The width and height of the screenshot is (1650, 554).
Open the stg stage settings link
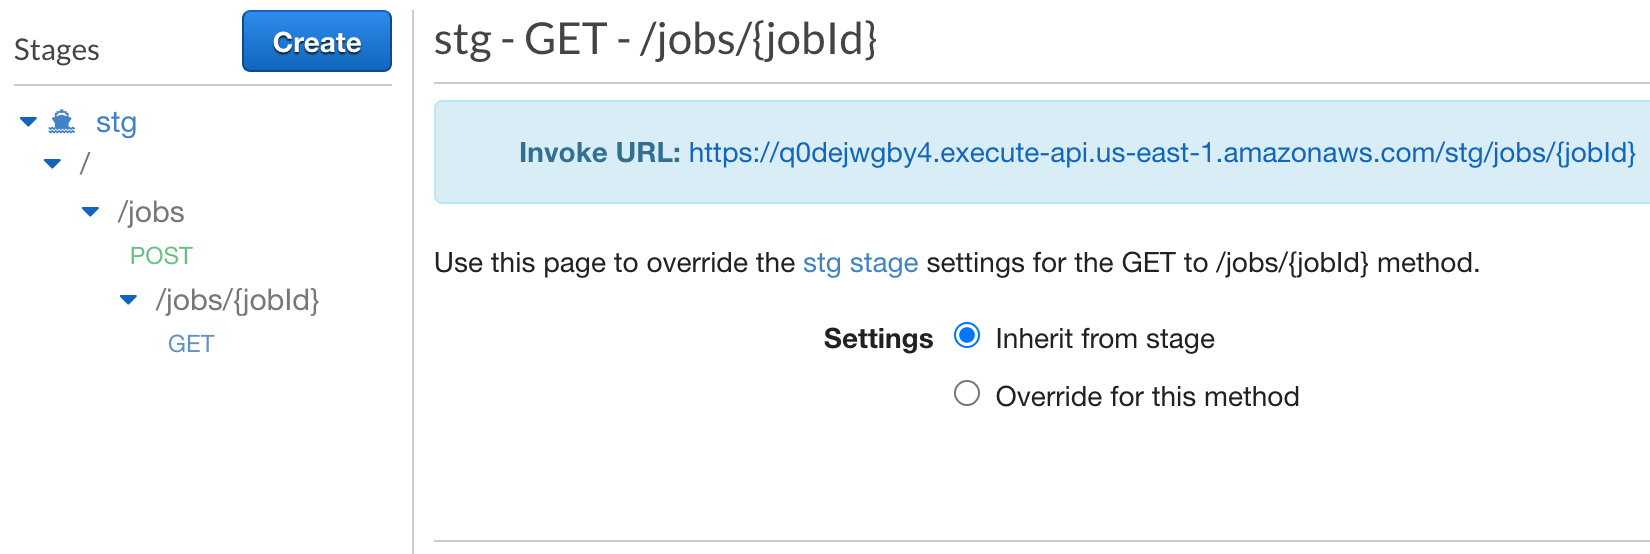tap(860, 263)
